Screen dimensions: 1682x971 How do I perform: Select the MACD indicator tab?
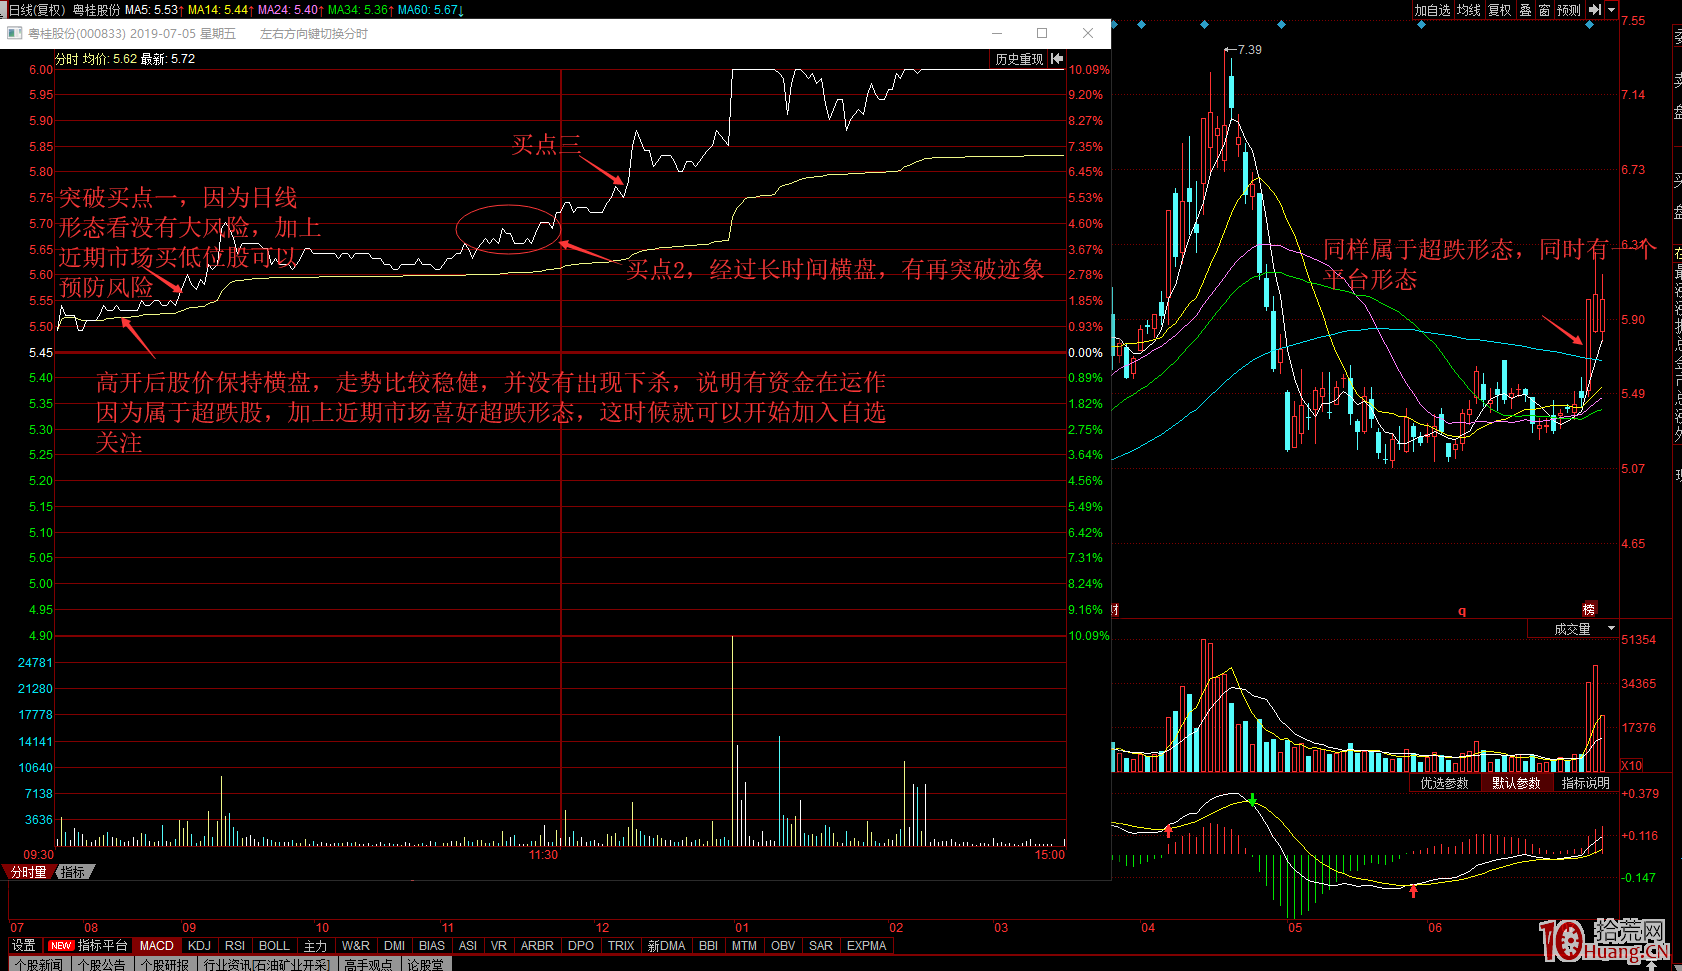click(156, 945)
